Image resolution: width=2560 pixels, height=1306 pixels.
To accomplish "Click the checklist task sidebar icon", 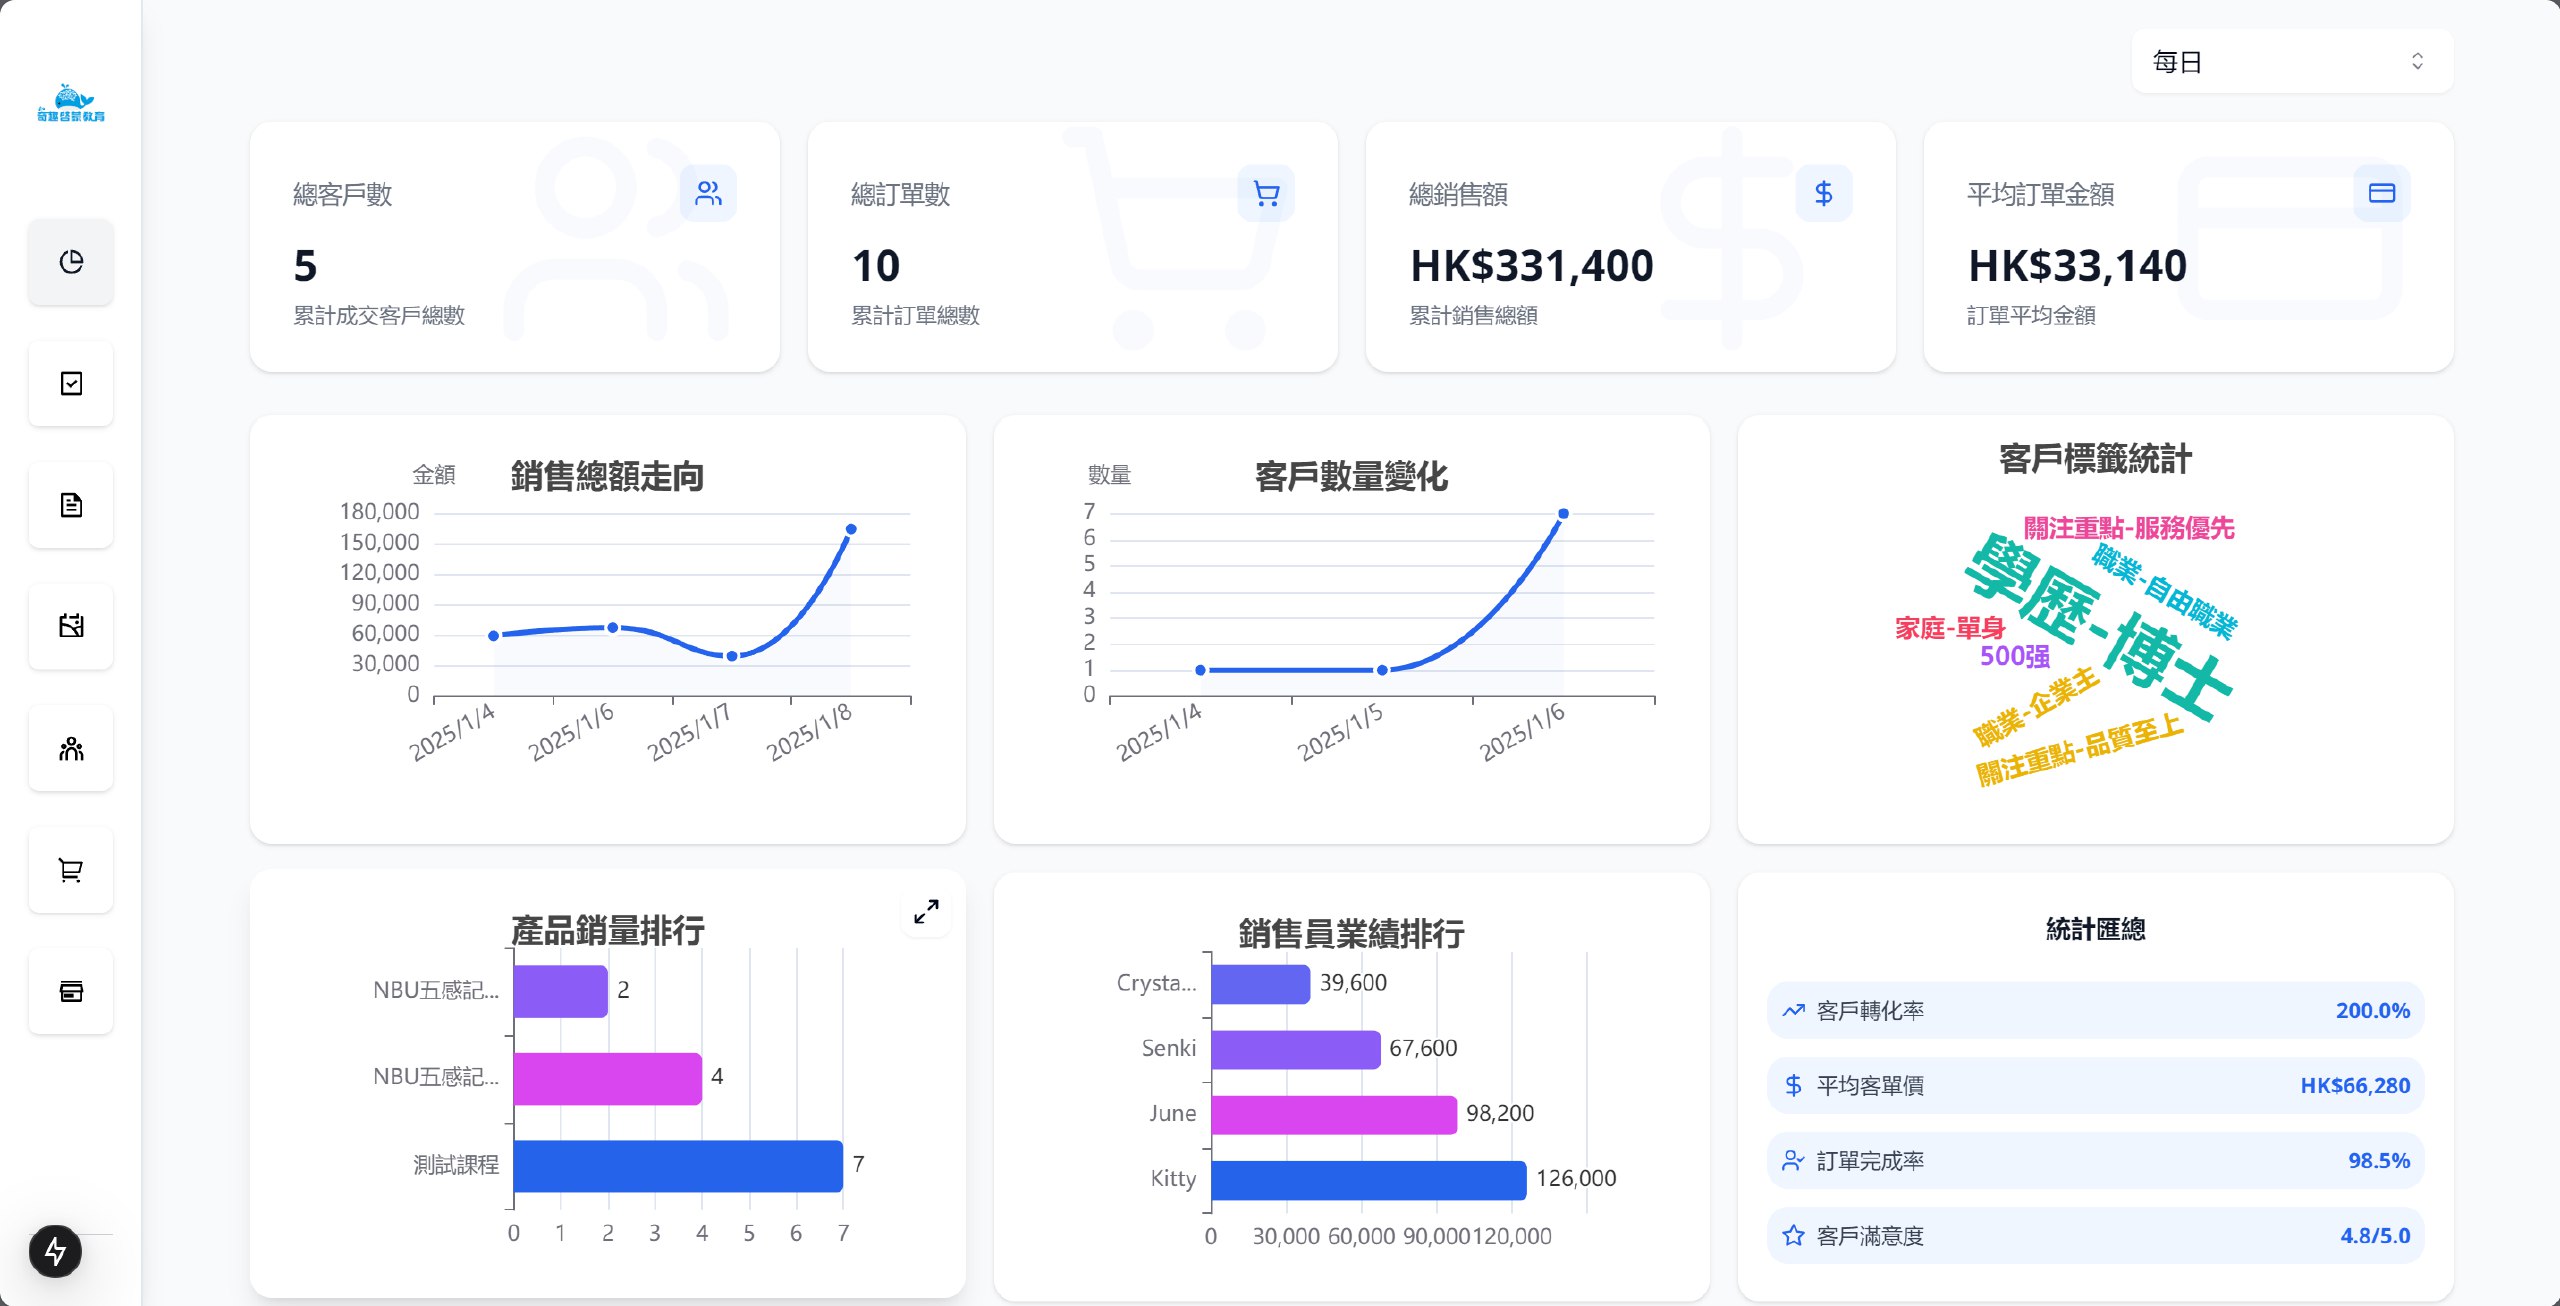I will [71, 384].
